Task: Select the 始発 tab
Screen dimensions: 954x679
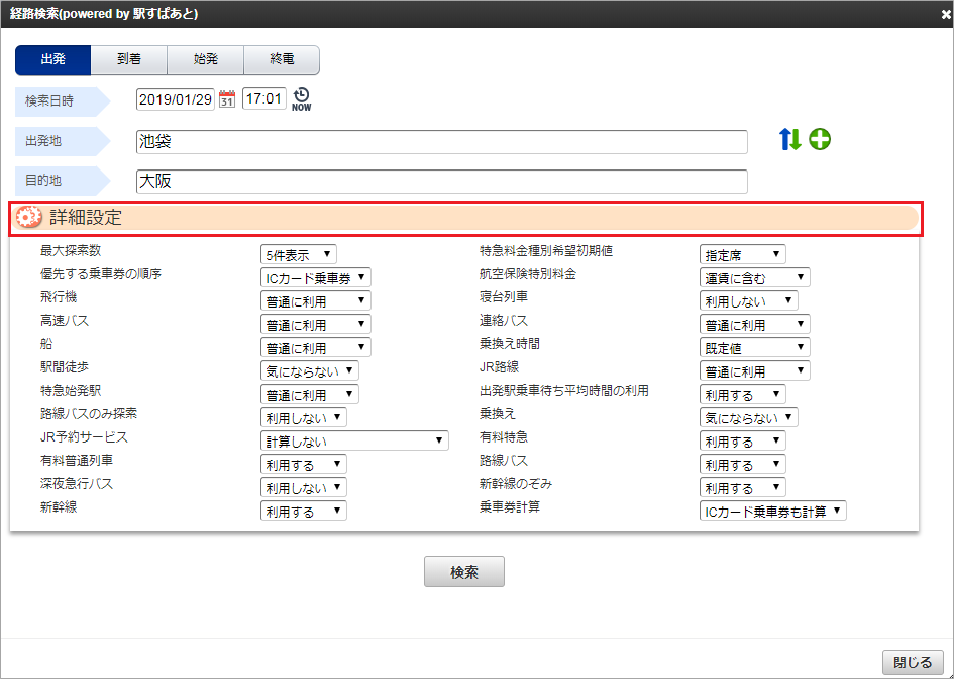Action: 205,59
